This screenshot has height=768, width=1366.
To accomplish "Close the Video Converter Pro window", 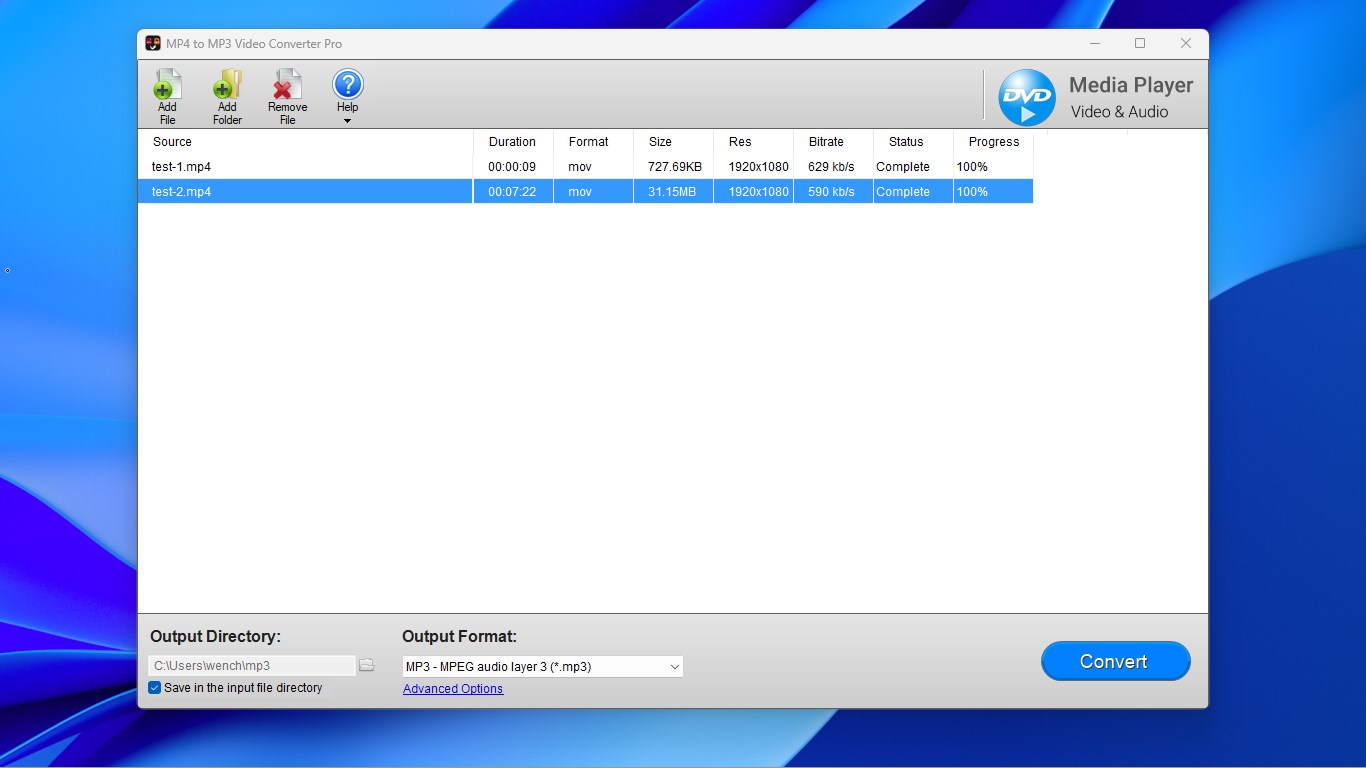I will [1186, 43].
